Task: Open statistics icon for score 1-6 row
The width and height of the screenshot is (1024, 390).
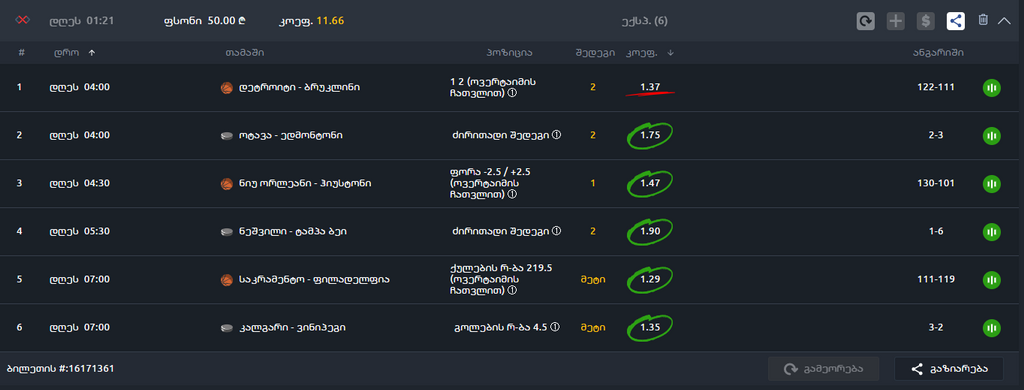Action: [x=992, y=231]
